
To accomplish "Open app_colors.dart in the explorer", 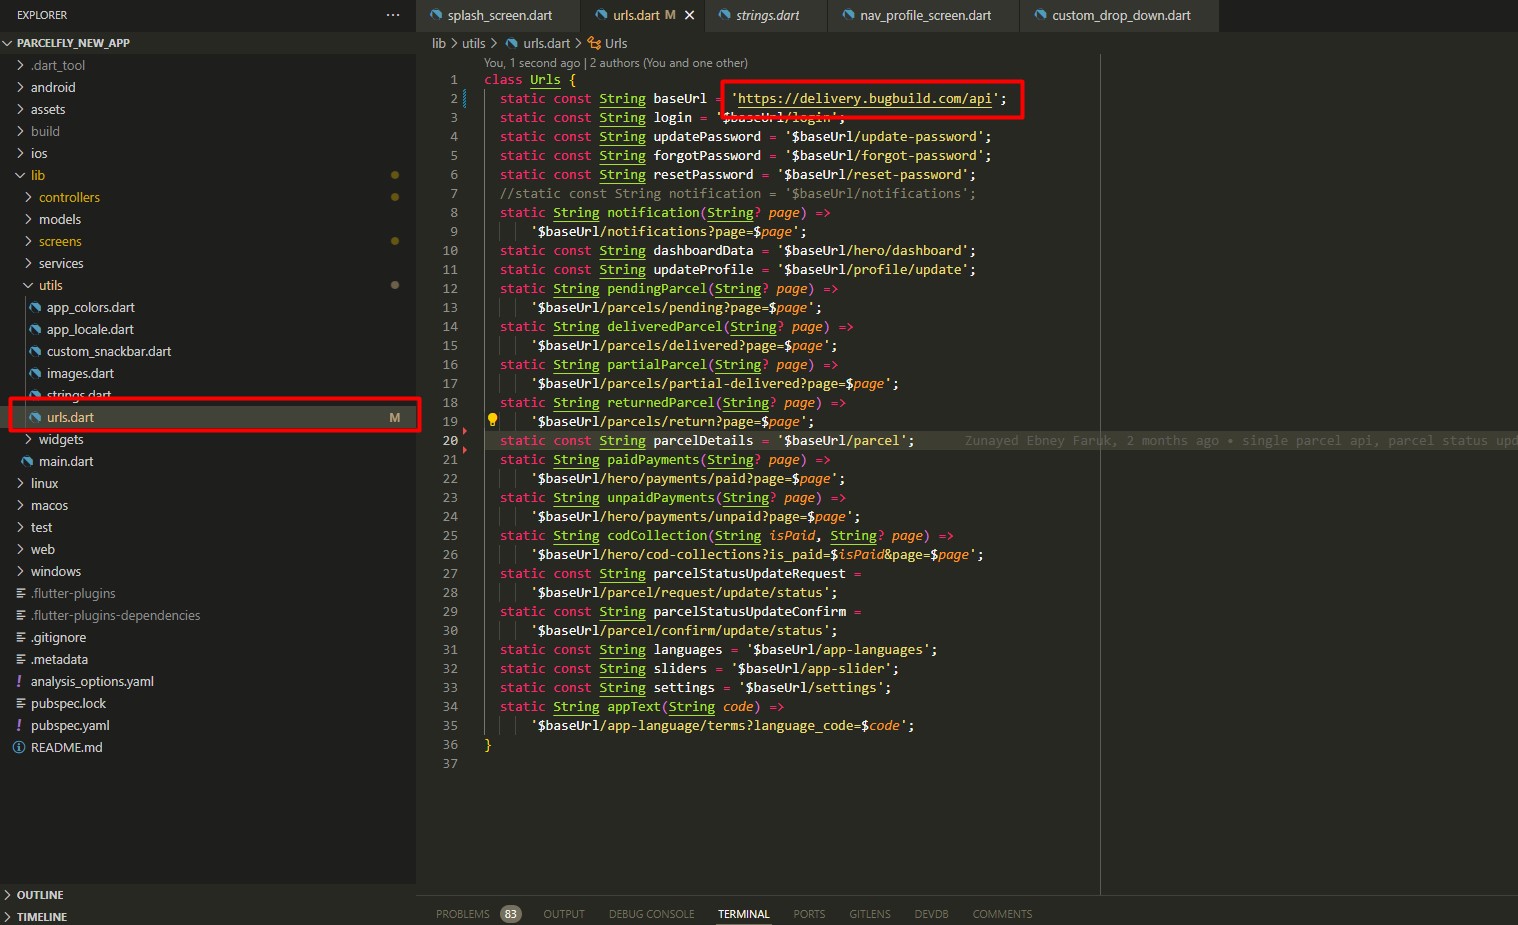I will (90, 307).
